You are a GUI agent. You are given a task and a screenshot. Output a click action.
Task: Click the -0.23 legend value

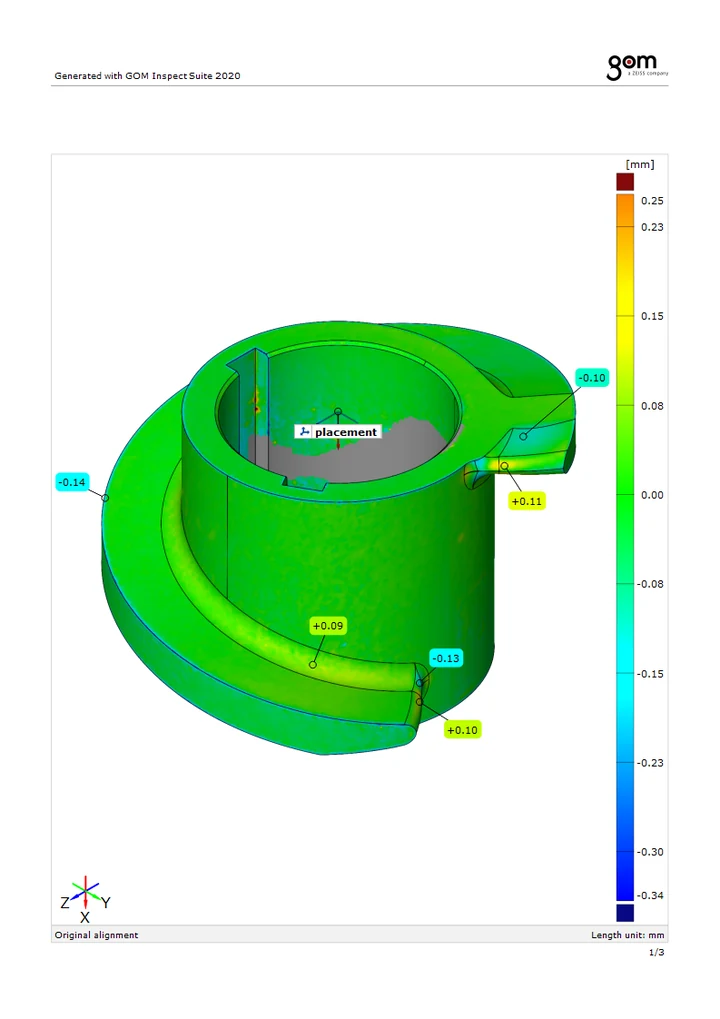(650, 763)
